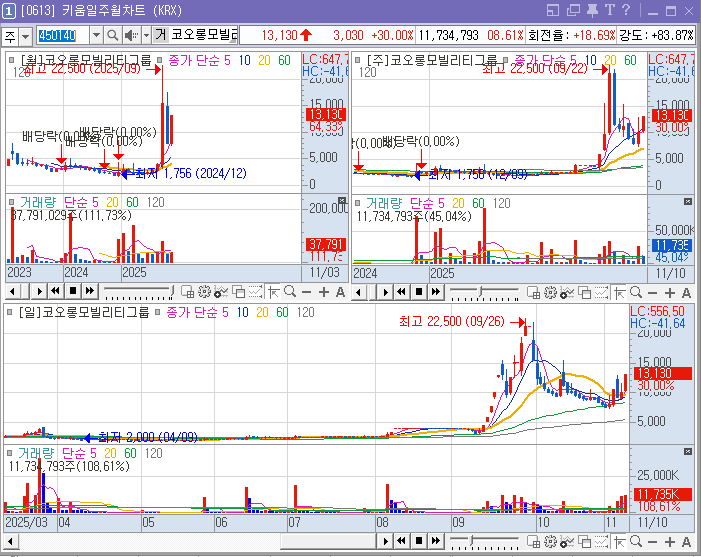Click the weekly chart dotted-line chart icon
Image resolution: width=701 pixels, height=557 pixels.
[601, 293]
